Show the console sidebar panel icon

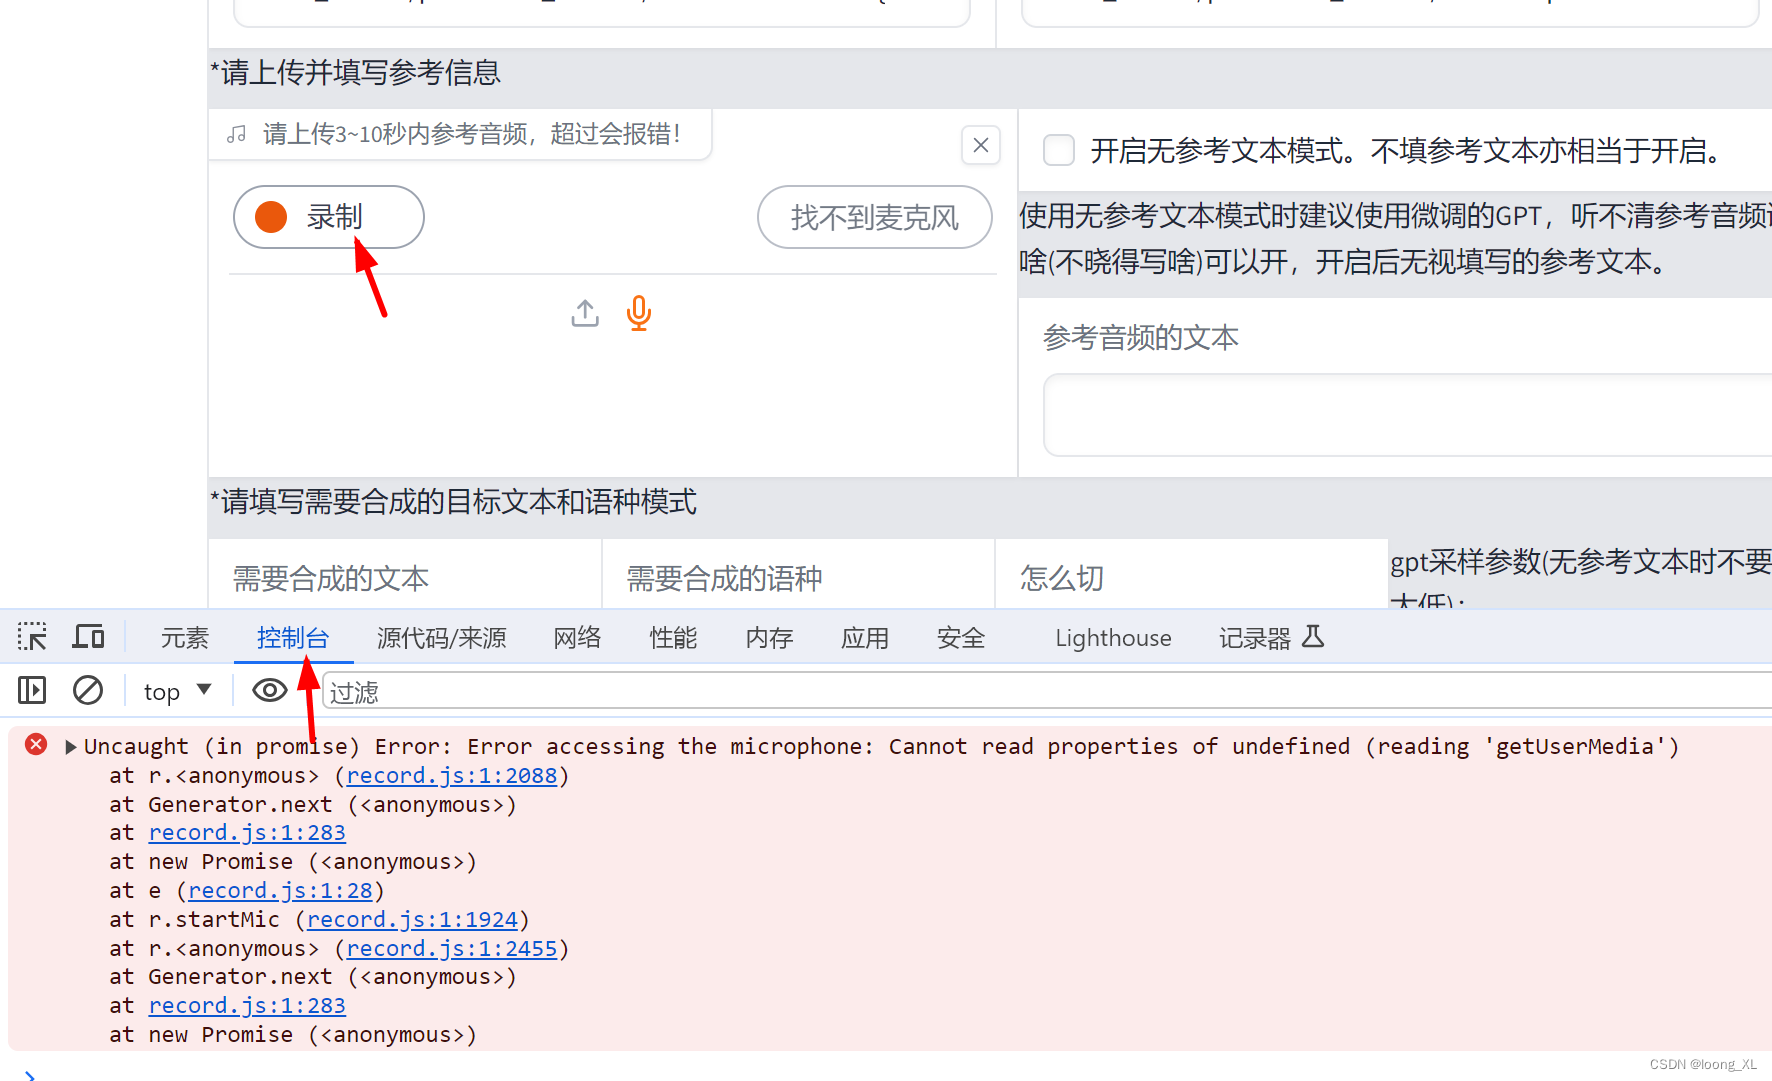click(32, 690)
